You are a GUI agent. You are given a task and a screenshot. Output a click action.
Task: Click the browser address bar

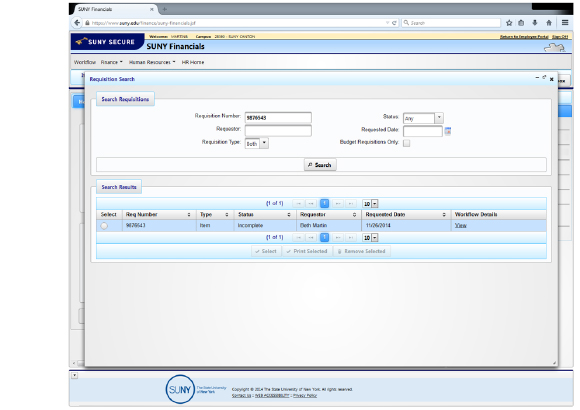[237, 23]
